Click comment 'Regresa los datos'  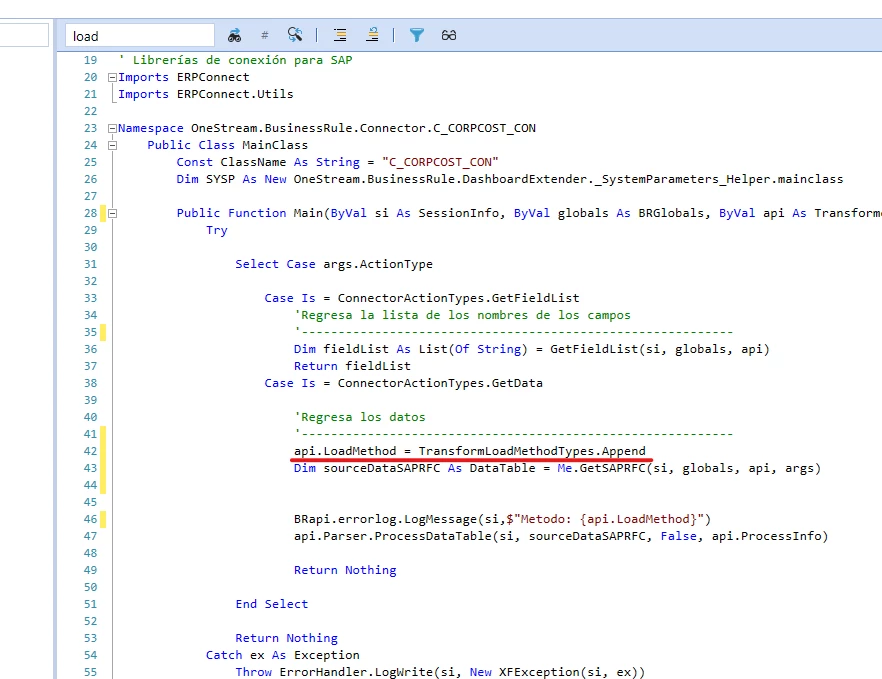(x=360, y=417)
